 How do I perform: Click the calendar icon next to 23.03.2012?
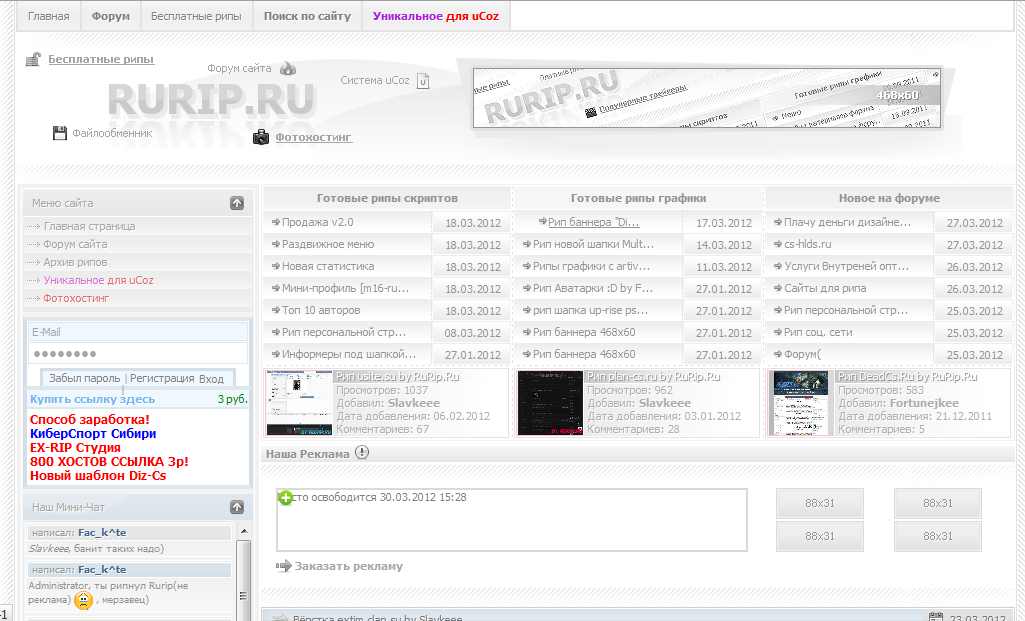[935, 617]
